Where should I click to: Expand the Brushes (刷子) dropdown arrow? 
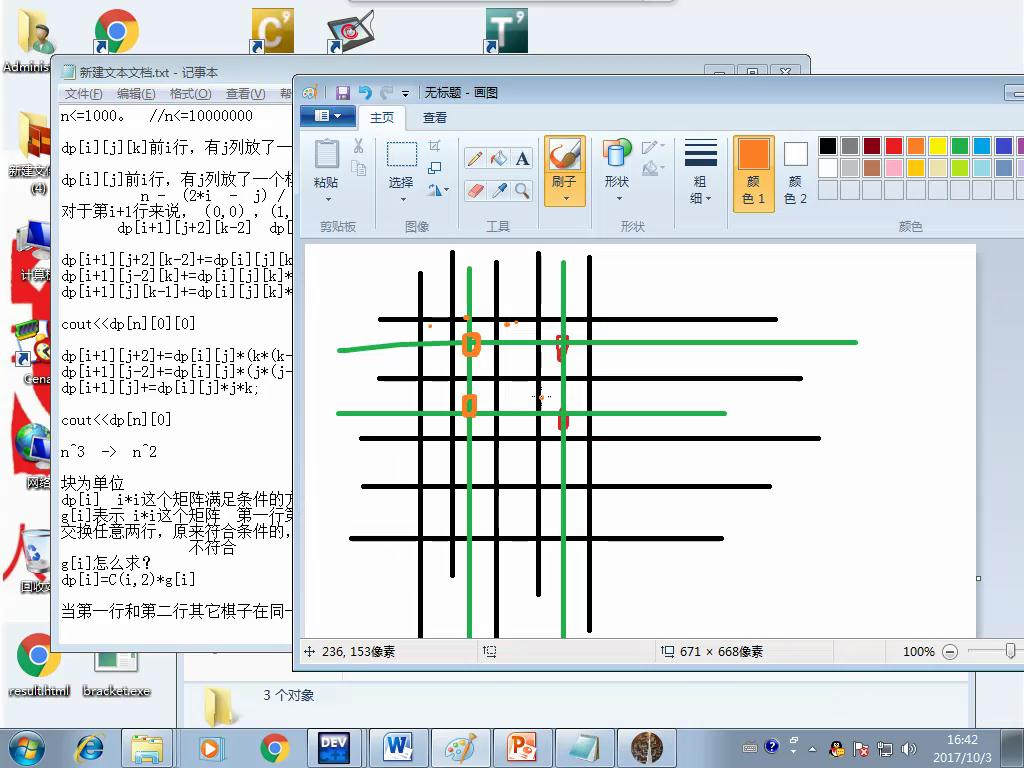(x=566, y=199)
